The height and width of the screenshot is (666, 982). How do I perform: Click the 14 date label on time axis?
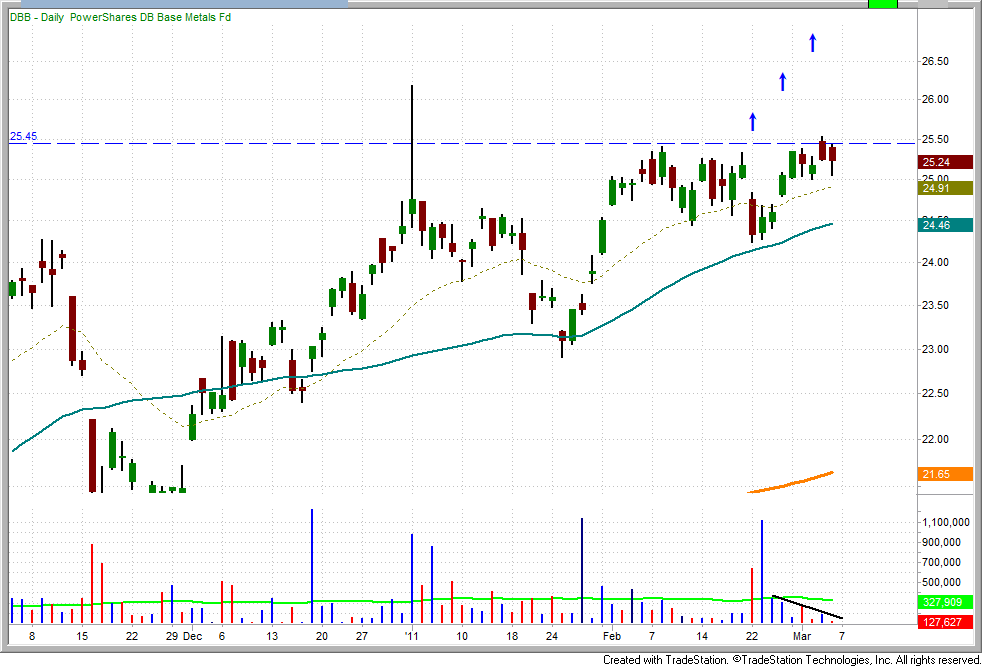coord(702,635)
